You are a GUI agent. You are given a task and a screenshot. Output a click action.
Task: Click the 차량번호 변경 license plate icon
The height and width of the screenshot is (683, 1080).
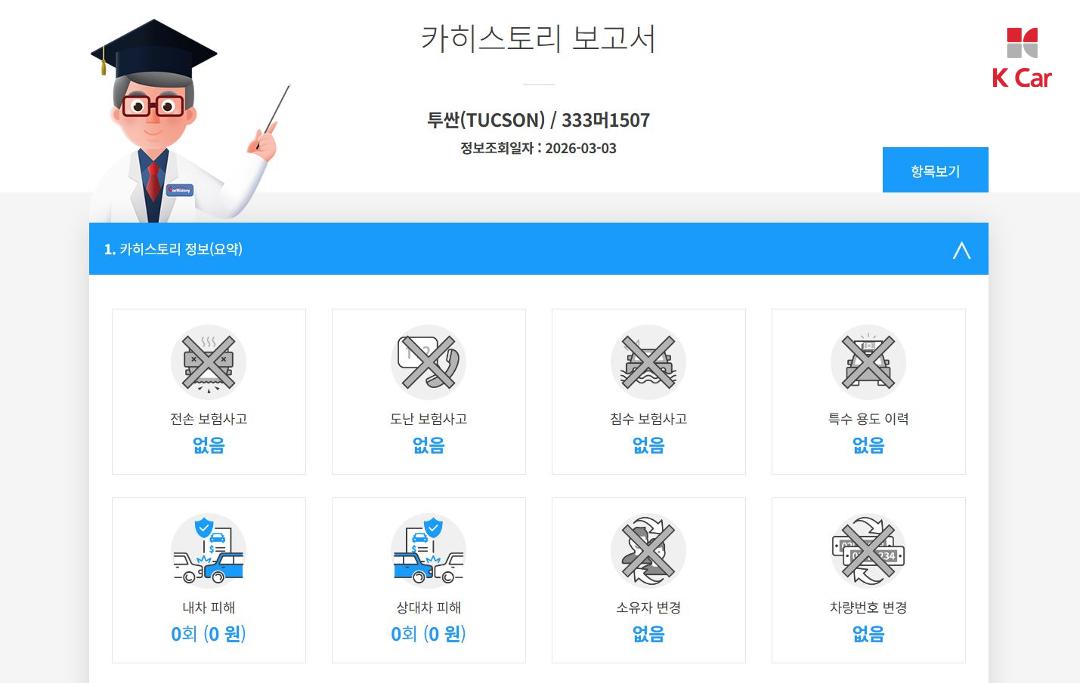click(x=868, y=551)
